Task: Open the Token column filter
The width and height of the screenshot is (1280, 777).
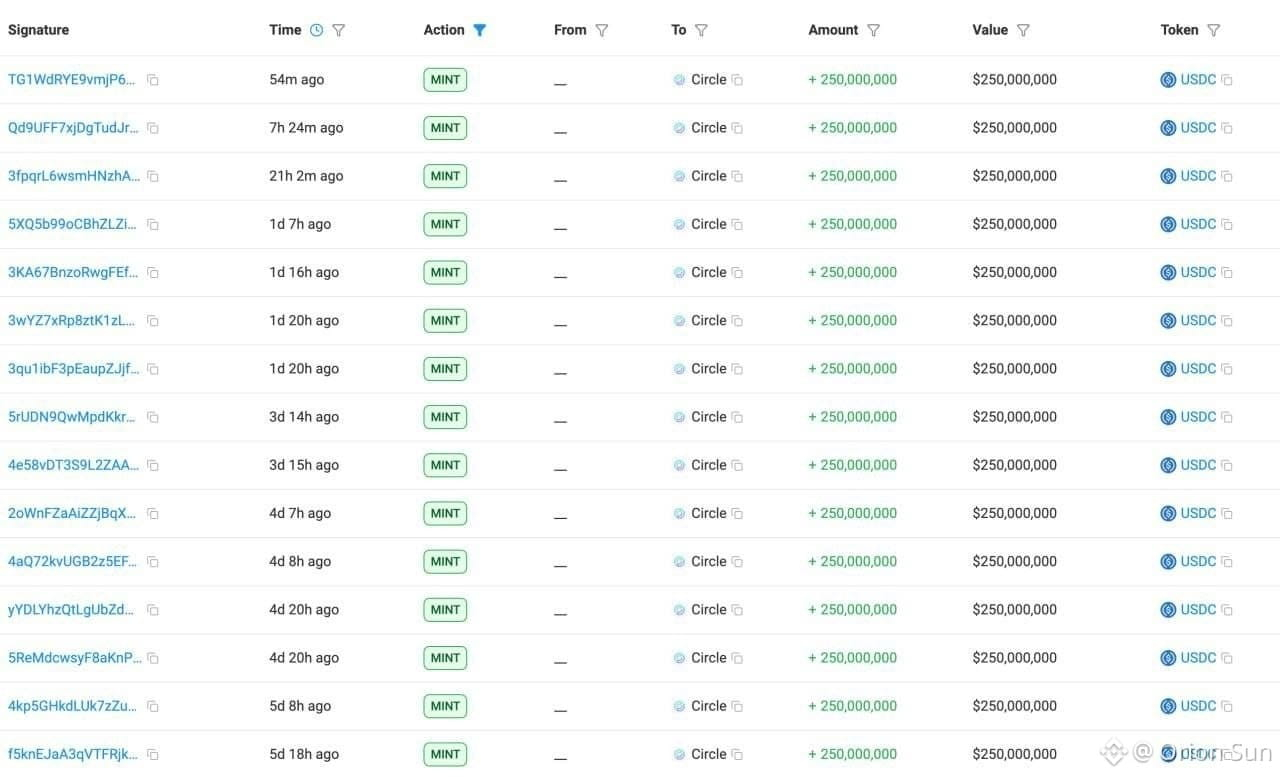Action: pyautogui.click(x=1214, y=30)
